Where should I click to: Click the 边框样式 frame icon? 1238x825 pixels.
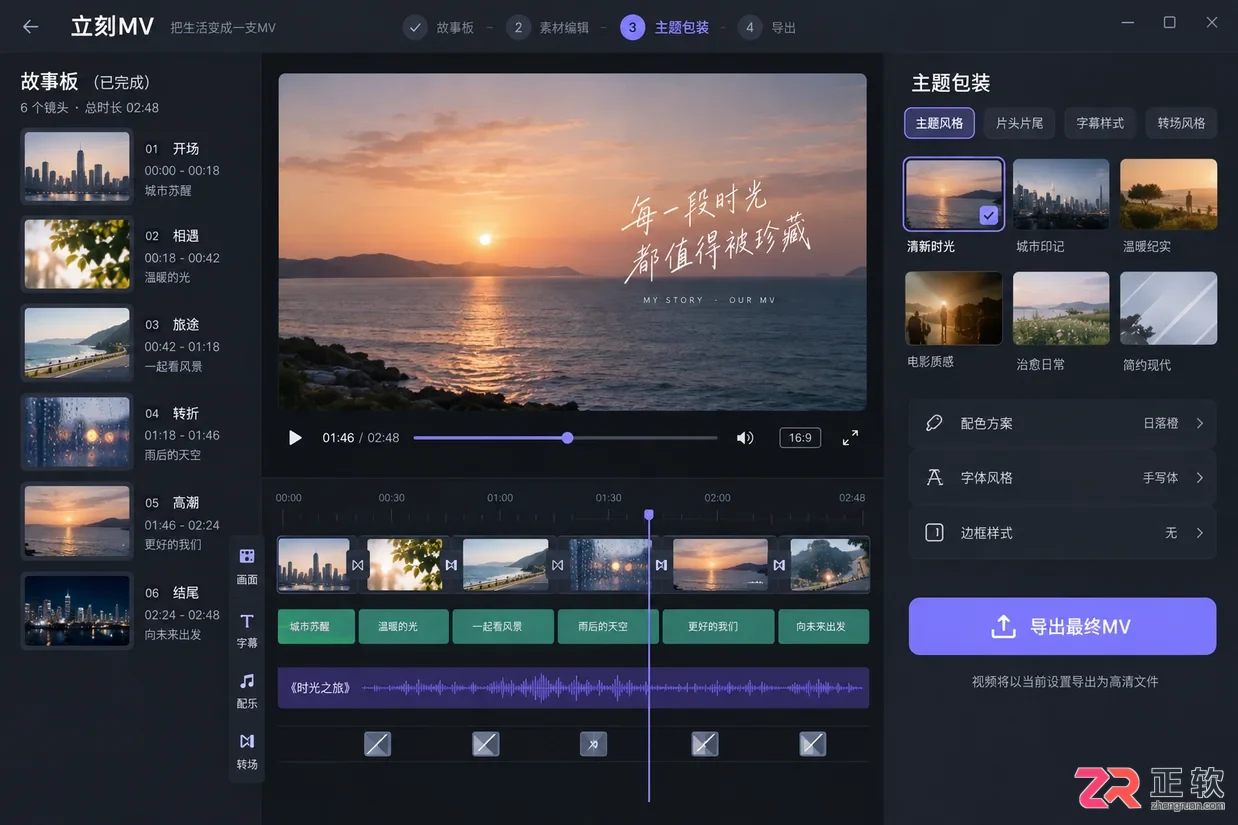click(934, 533)
